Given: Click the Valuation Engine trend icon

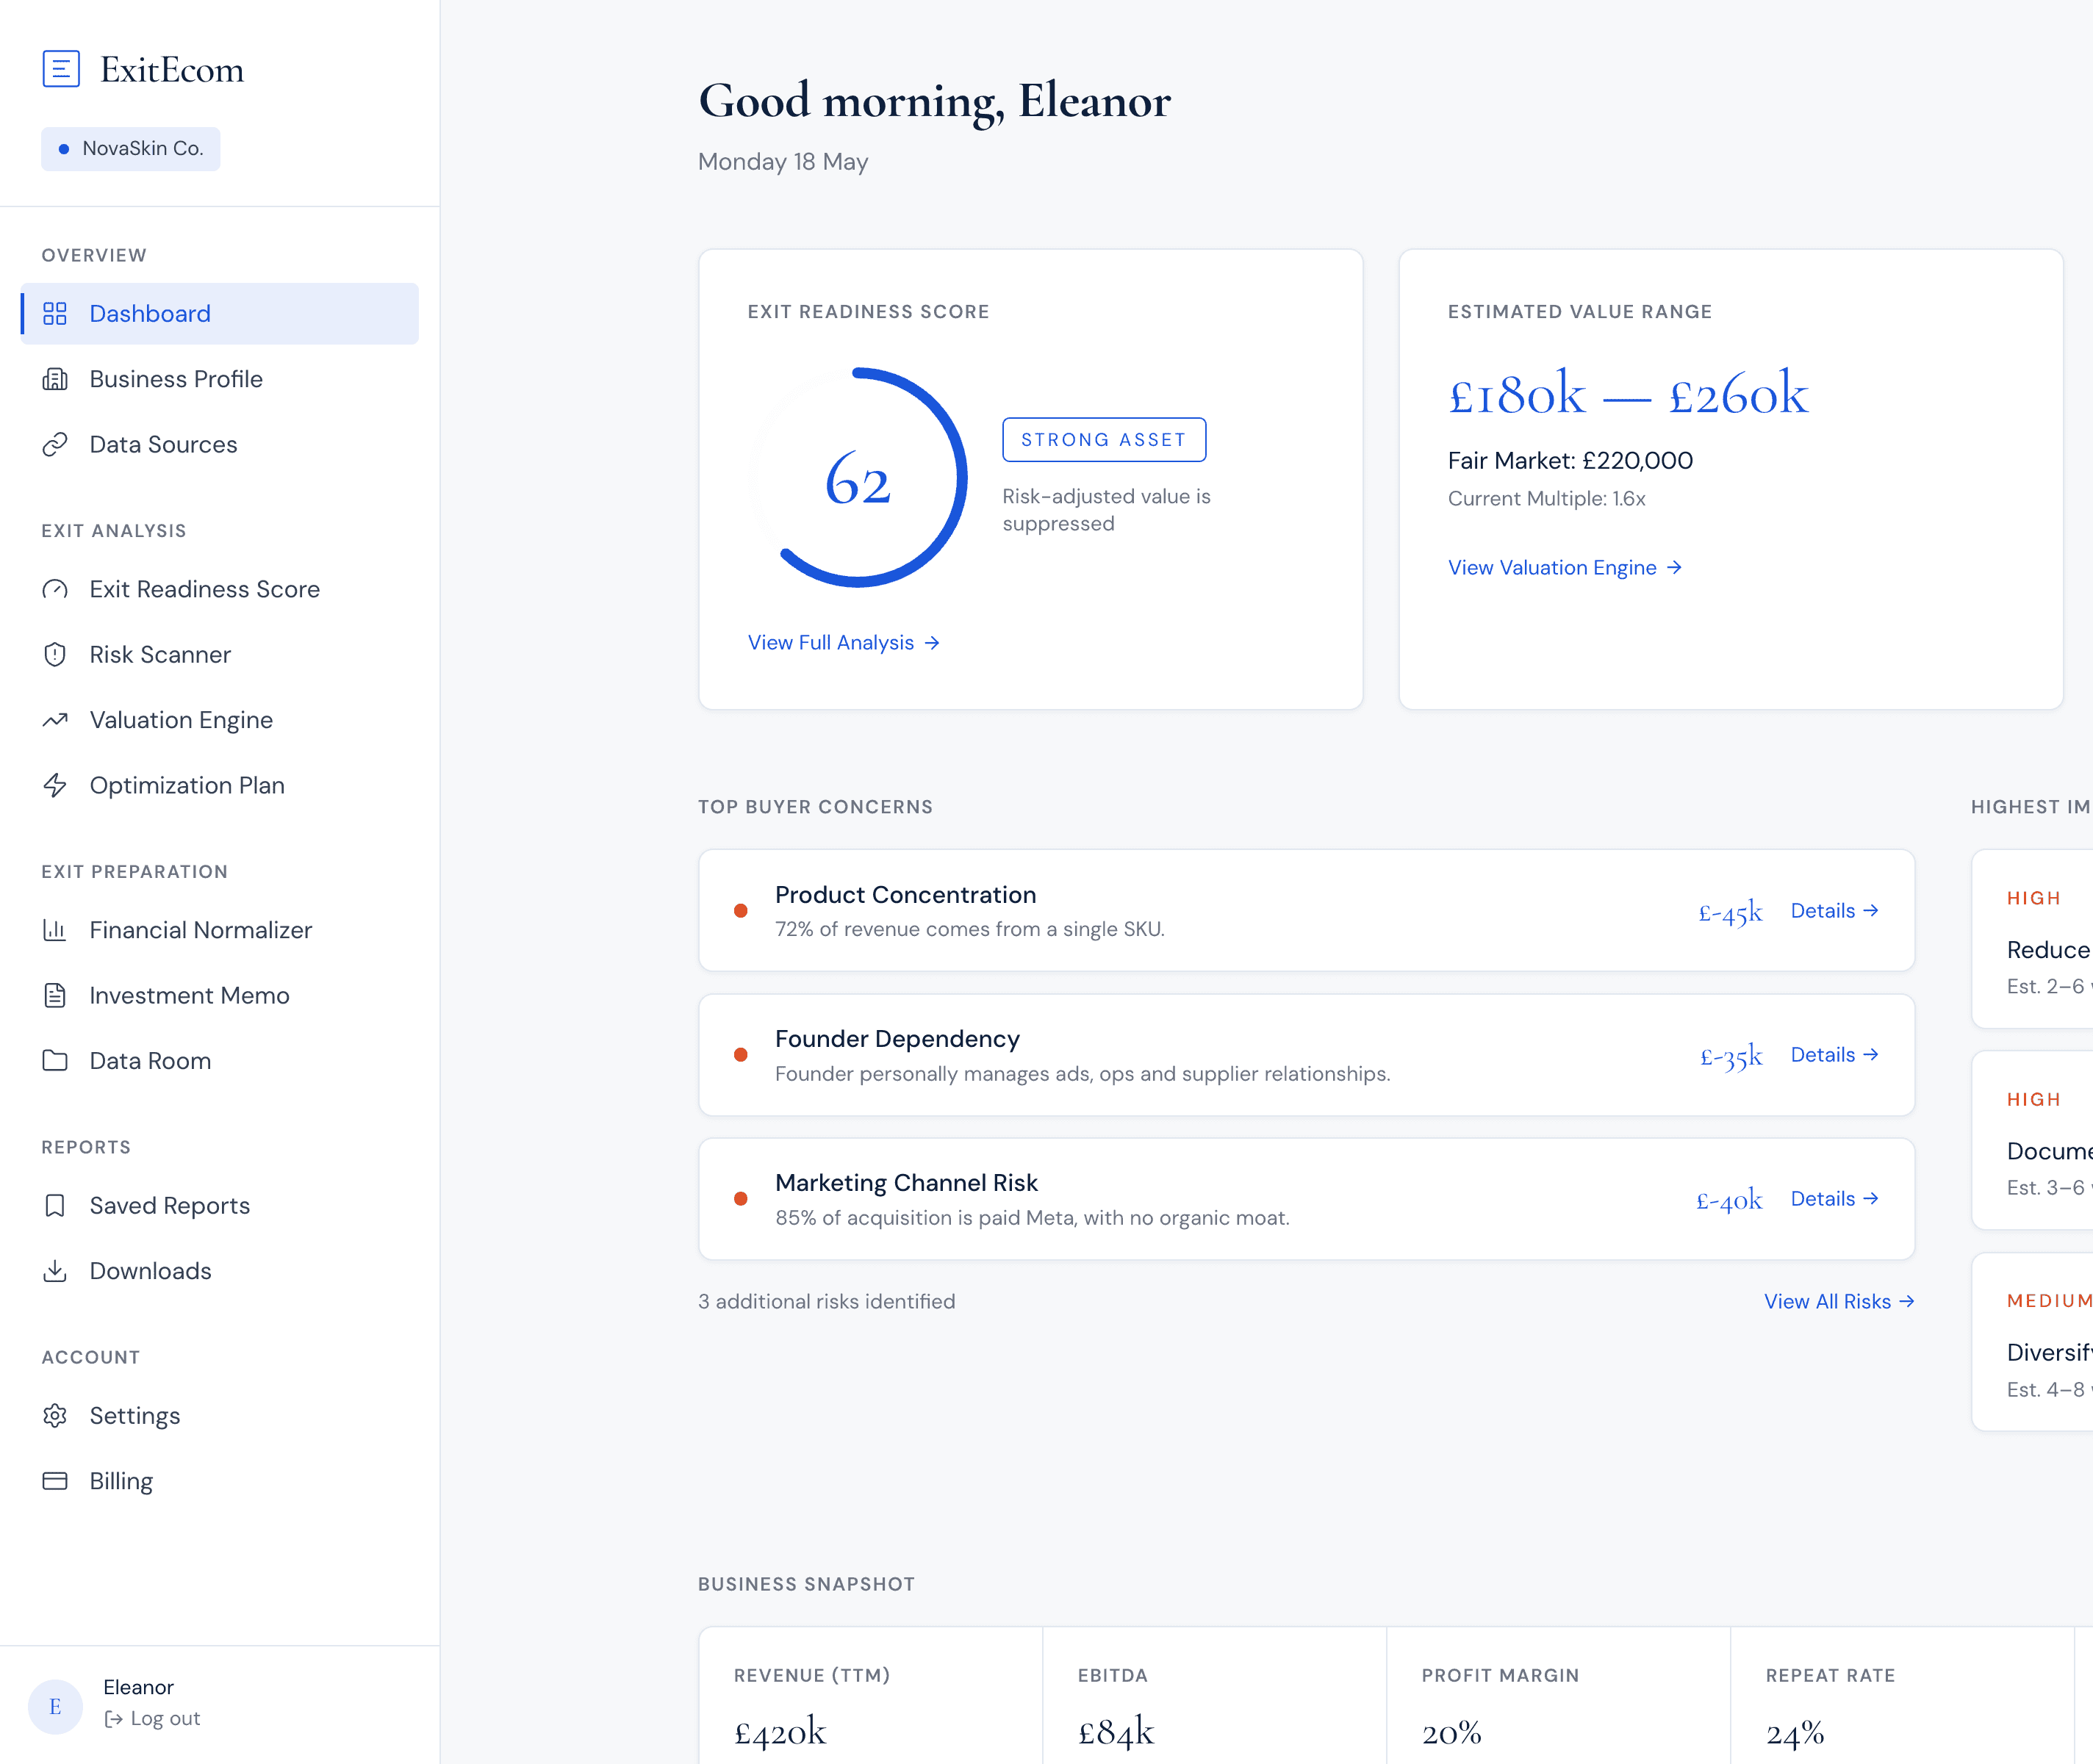Looking at the screenshot, I should pyautogui.click(x=55, y=720).
